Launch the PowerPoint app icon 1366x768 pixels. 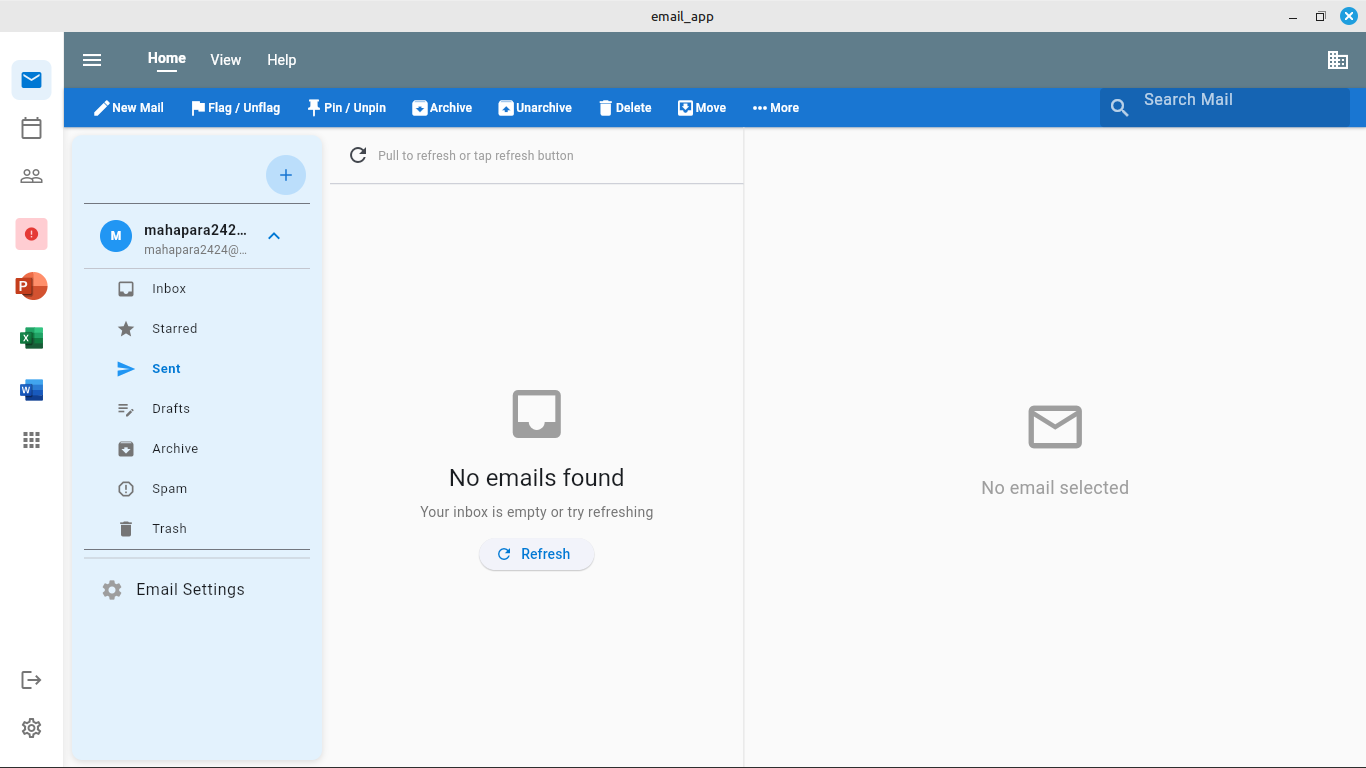pos(31,287)
